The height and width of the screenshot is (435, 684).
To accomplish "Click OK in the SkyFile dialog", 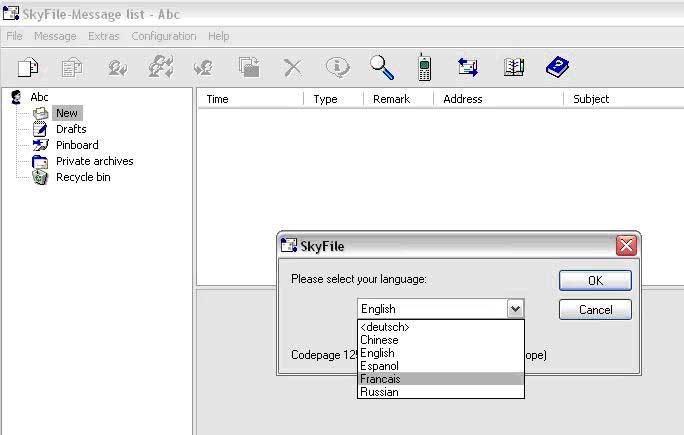I will coord(595,280).
